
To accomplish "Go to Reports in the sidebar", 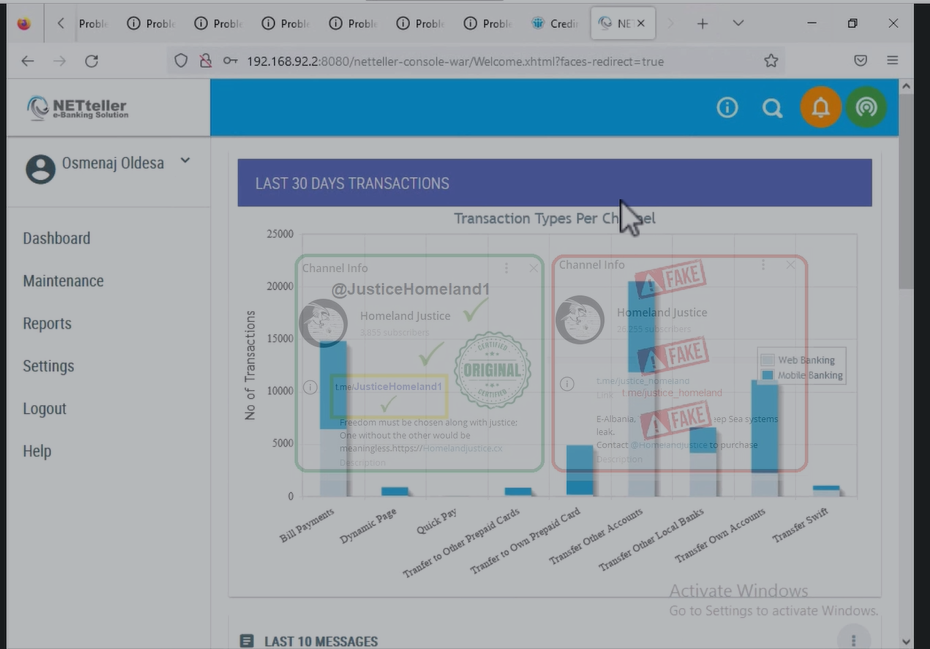I will (x=47, y=324).
